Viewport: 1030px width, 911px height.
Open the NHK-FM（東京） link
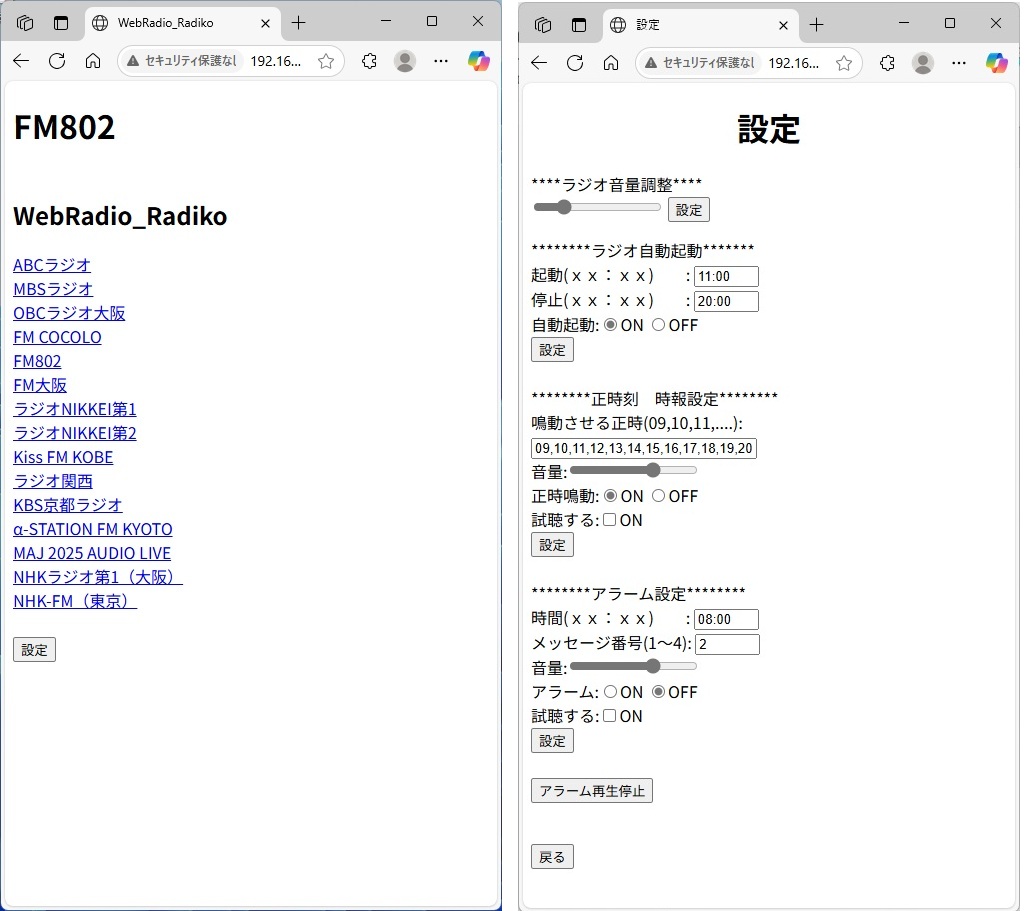75,602
